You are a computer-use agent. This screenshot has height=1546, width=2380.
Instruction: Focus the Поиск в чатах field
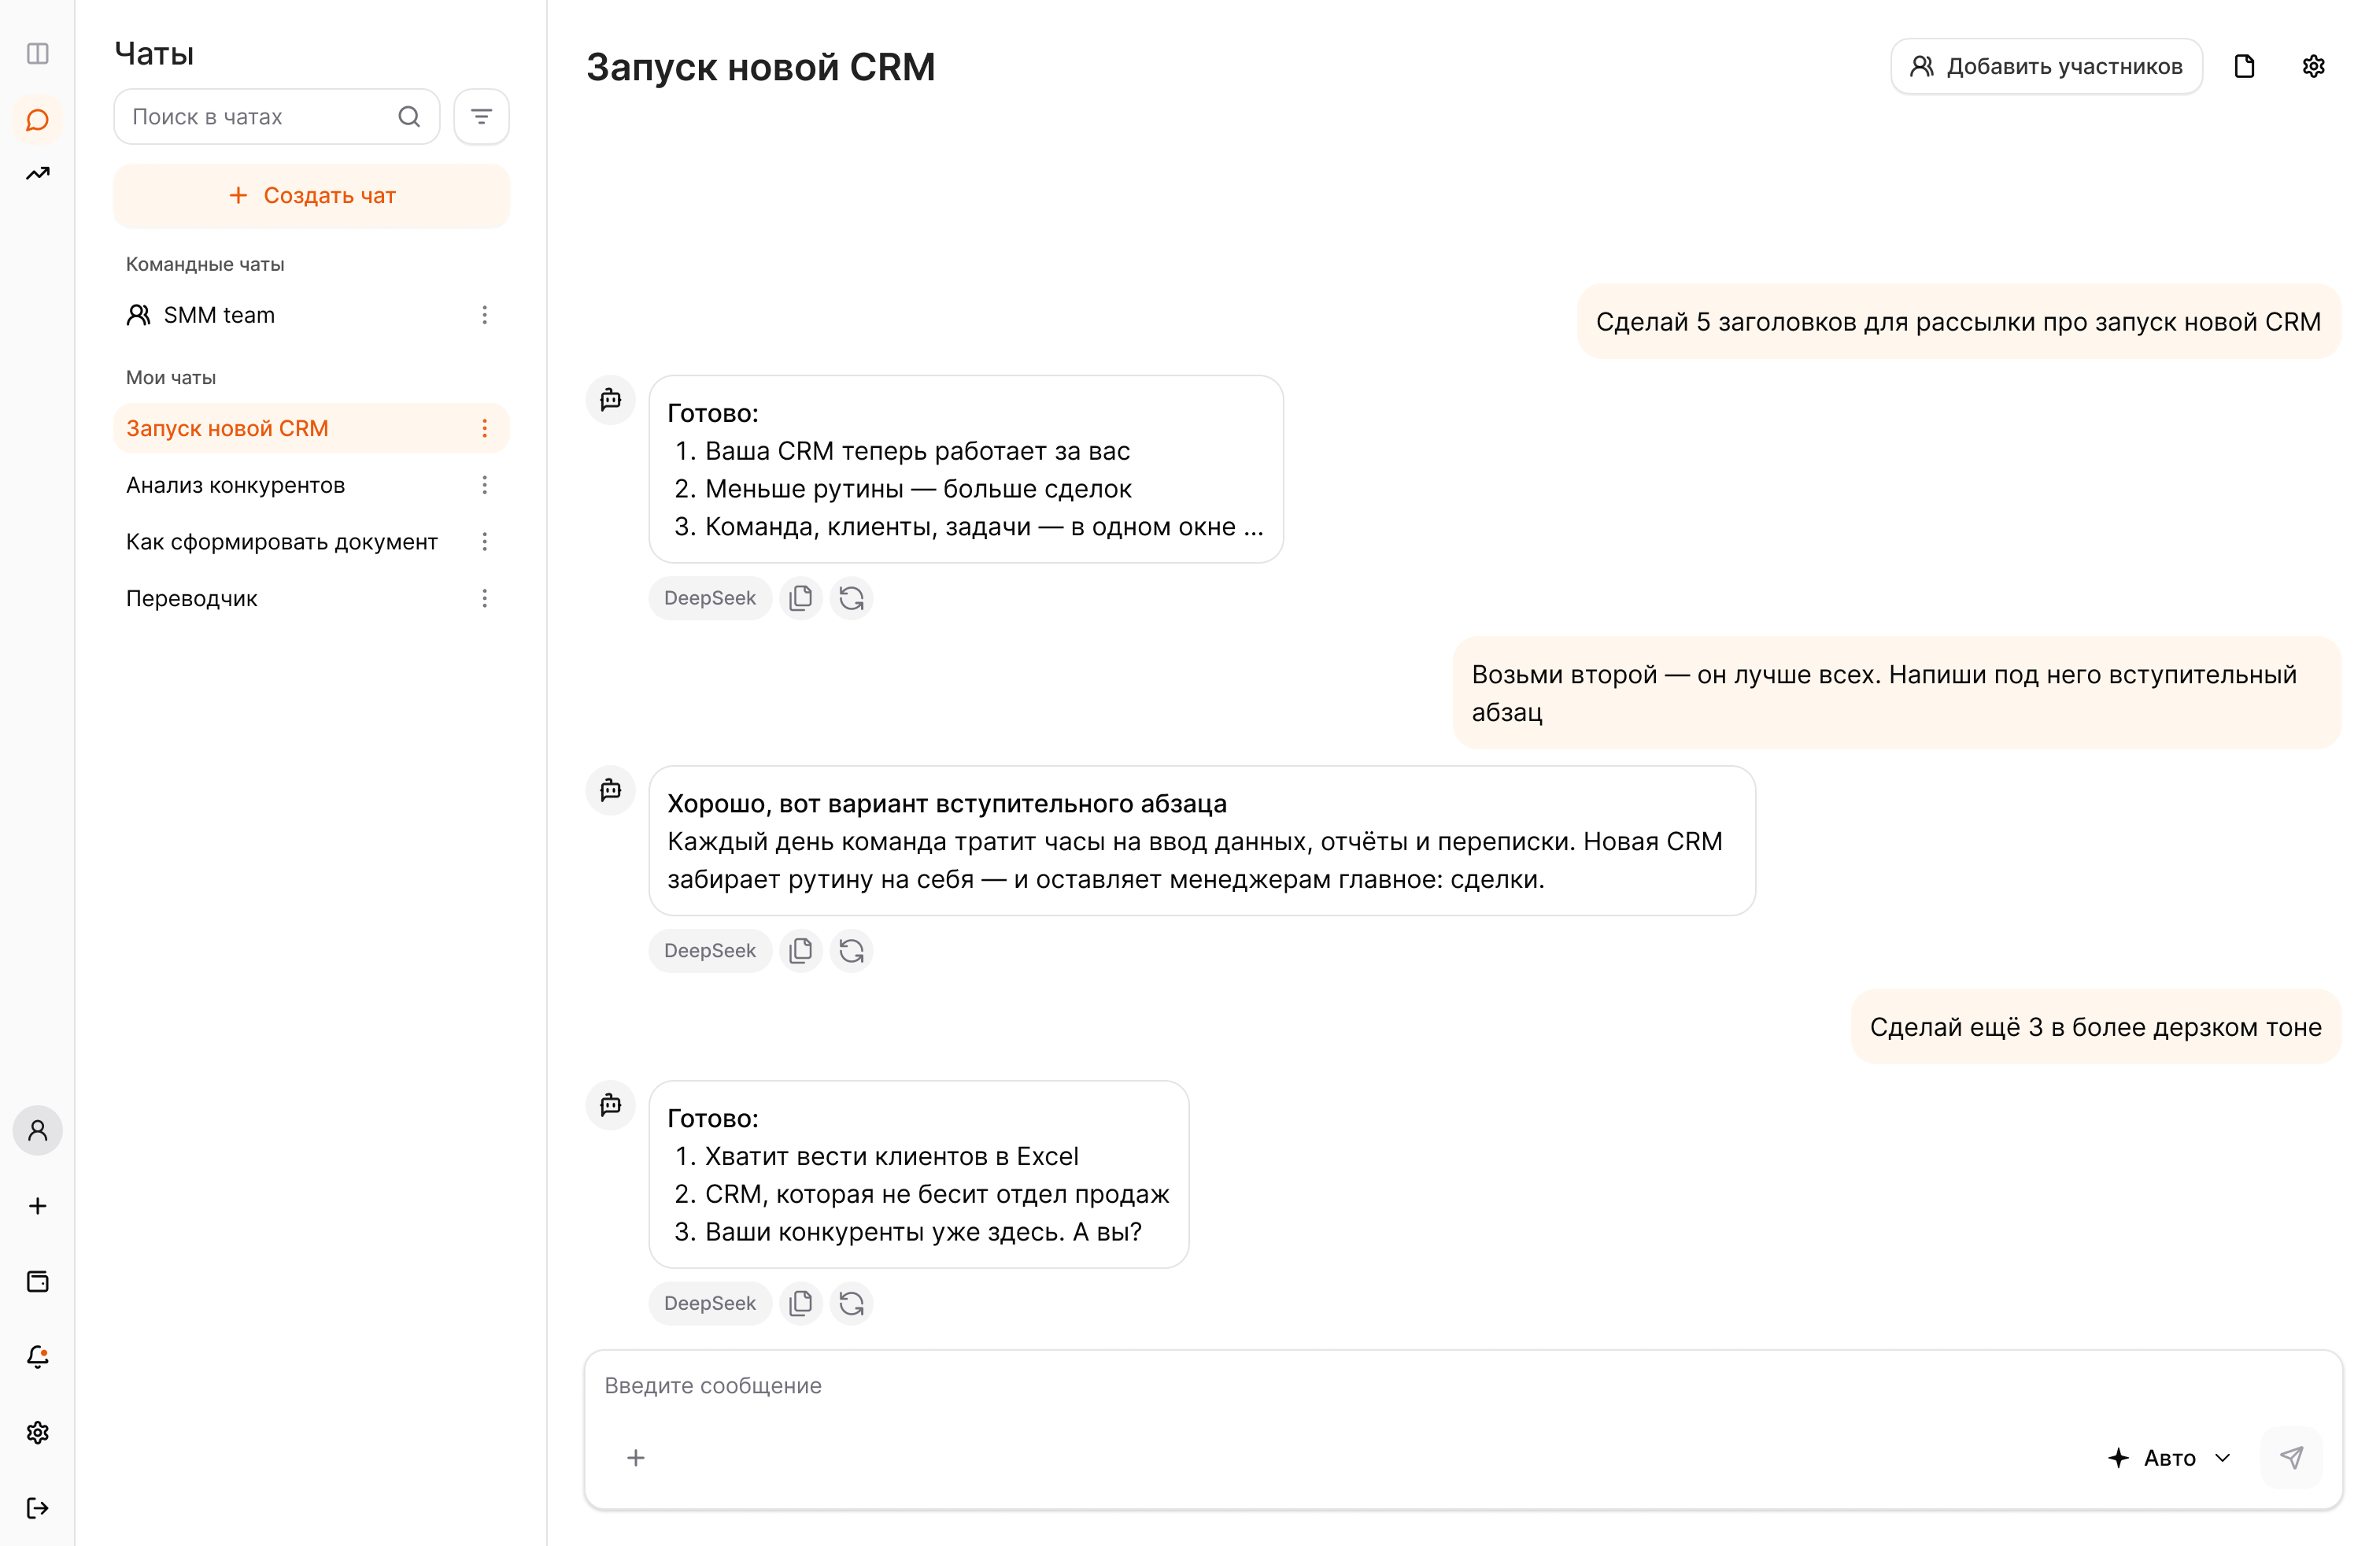point(276,117)
